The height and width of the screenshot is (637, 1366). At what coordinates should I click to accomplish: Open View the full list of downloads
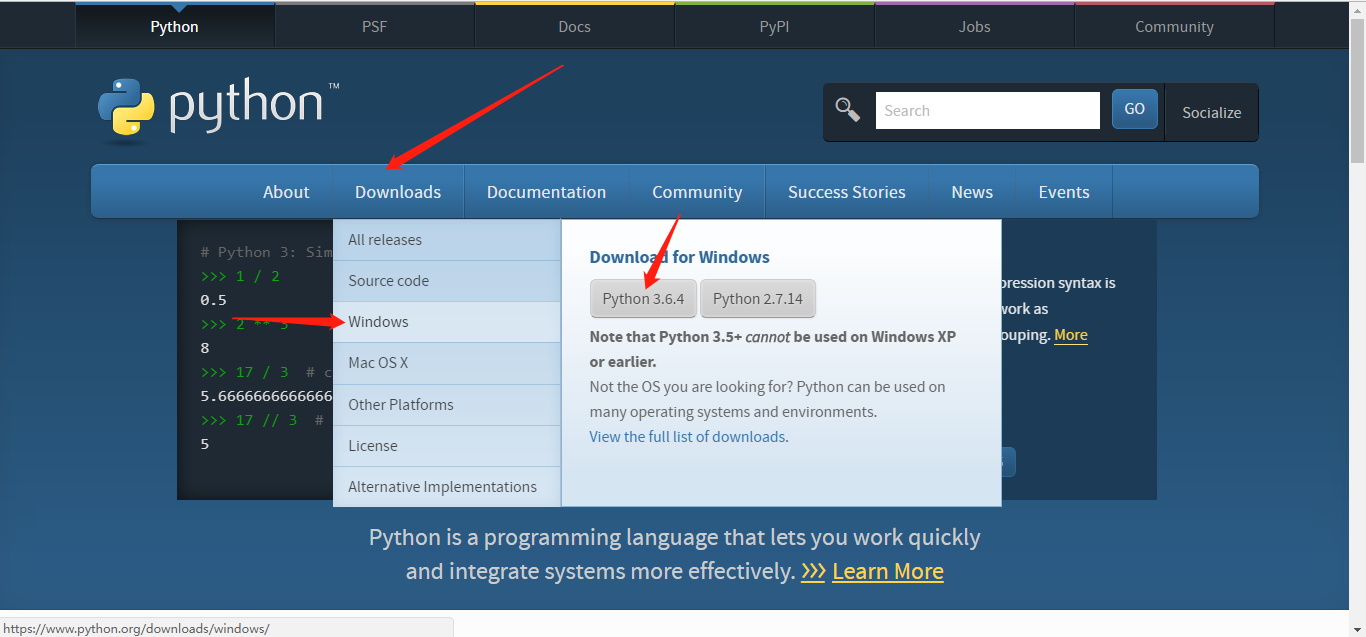(687, 437)
